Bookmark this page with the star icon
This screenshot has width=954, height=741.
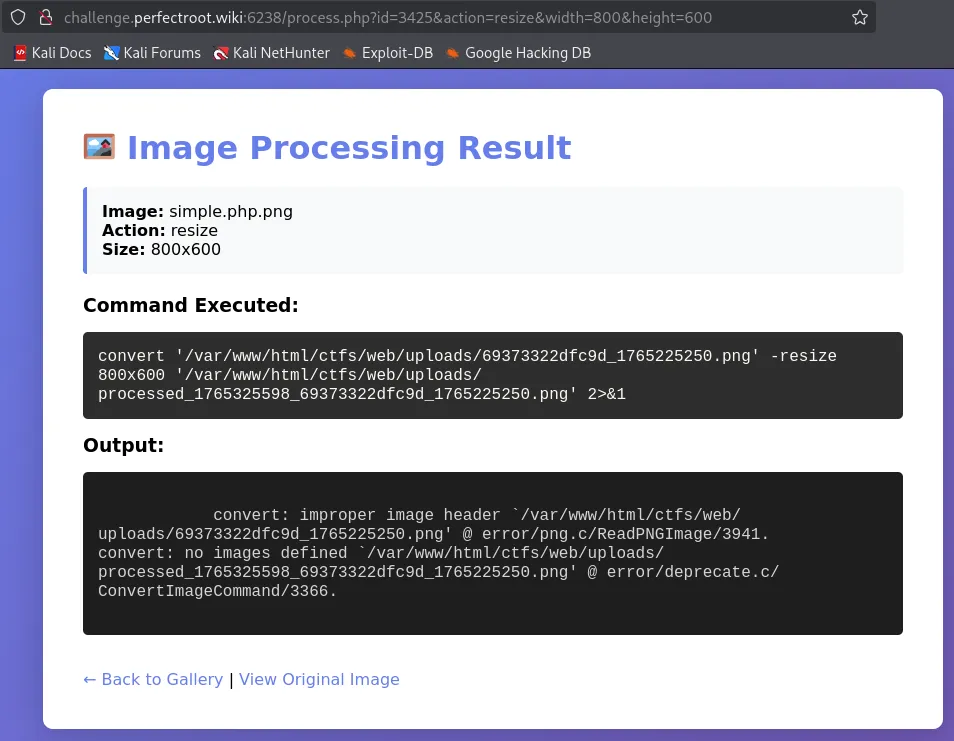point(859,17)
